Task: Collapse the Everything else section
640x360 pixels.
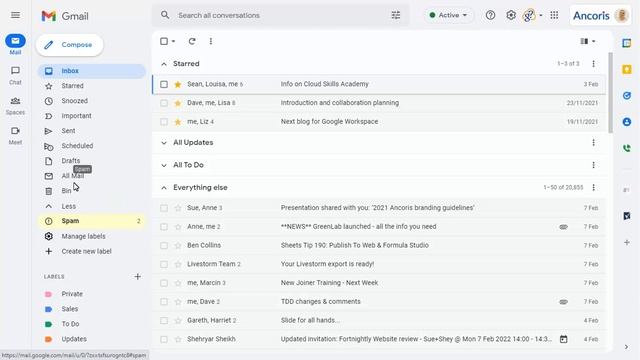Action: tap(164, 188)
